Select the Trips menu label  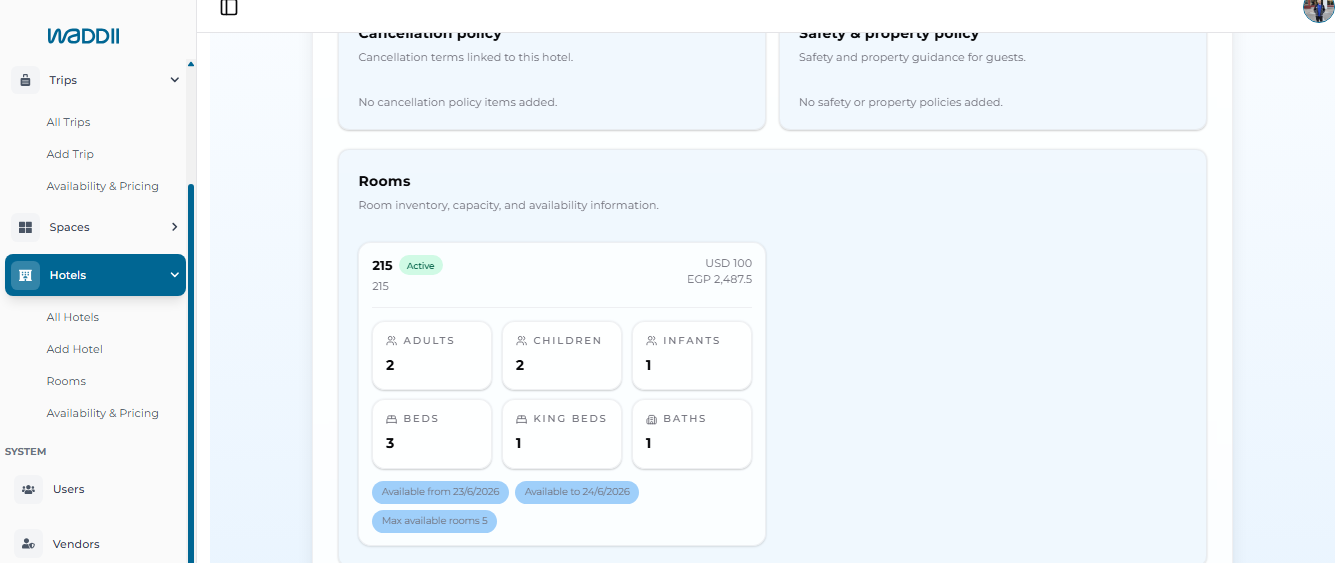(63, 80)
